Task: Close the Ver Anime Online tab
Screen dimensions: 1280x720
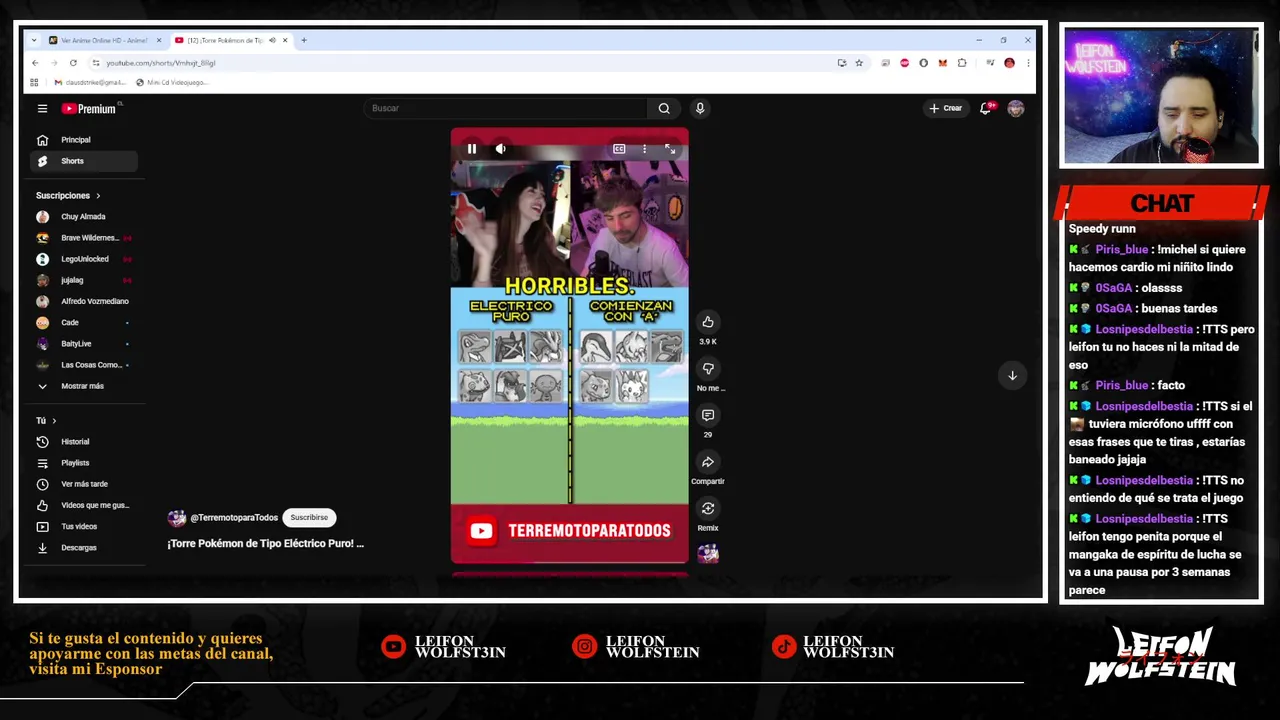Action: [x=158, y=41]
